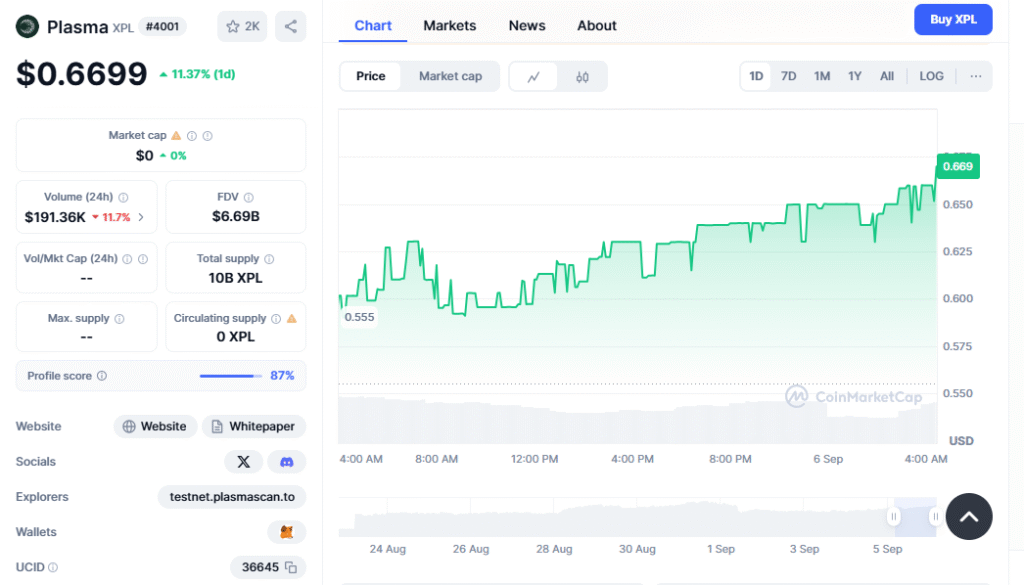Screen dimensions: 1024x585
Task: Select 1Y time range
Action: click(855, 76)
